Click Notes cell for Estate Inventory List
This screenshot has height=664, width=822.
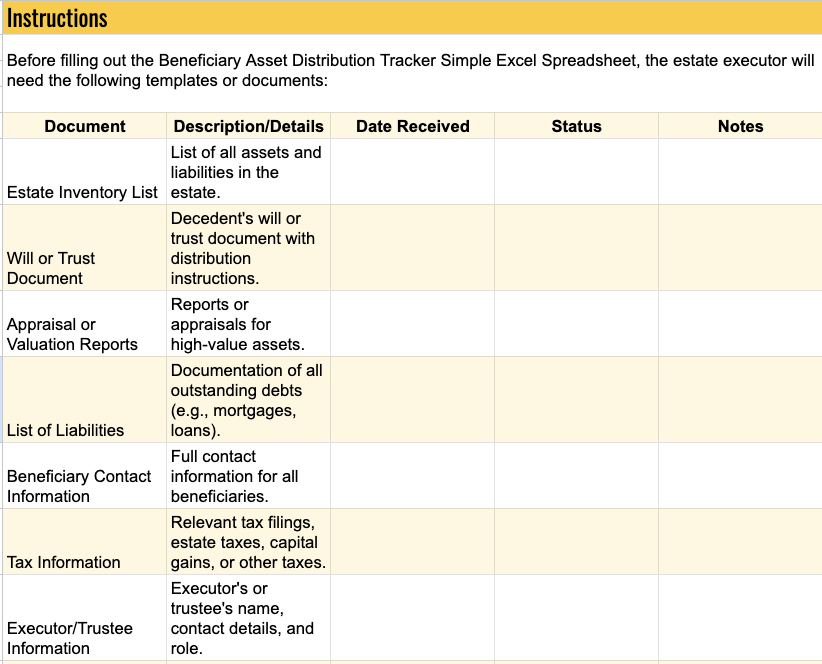point(740,172)
